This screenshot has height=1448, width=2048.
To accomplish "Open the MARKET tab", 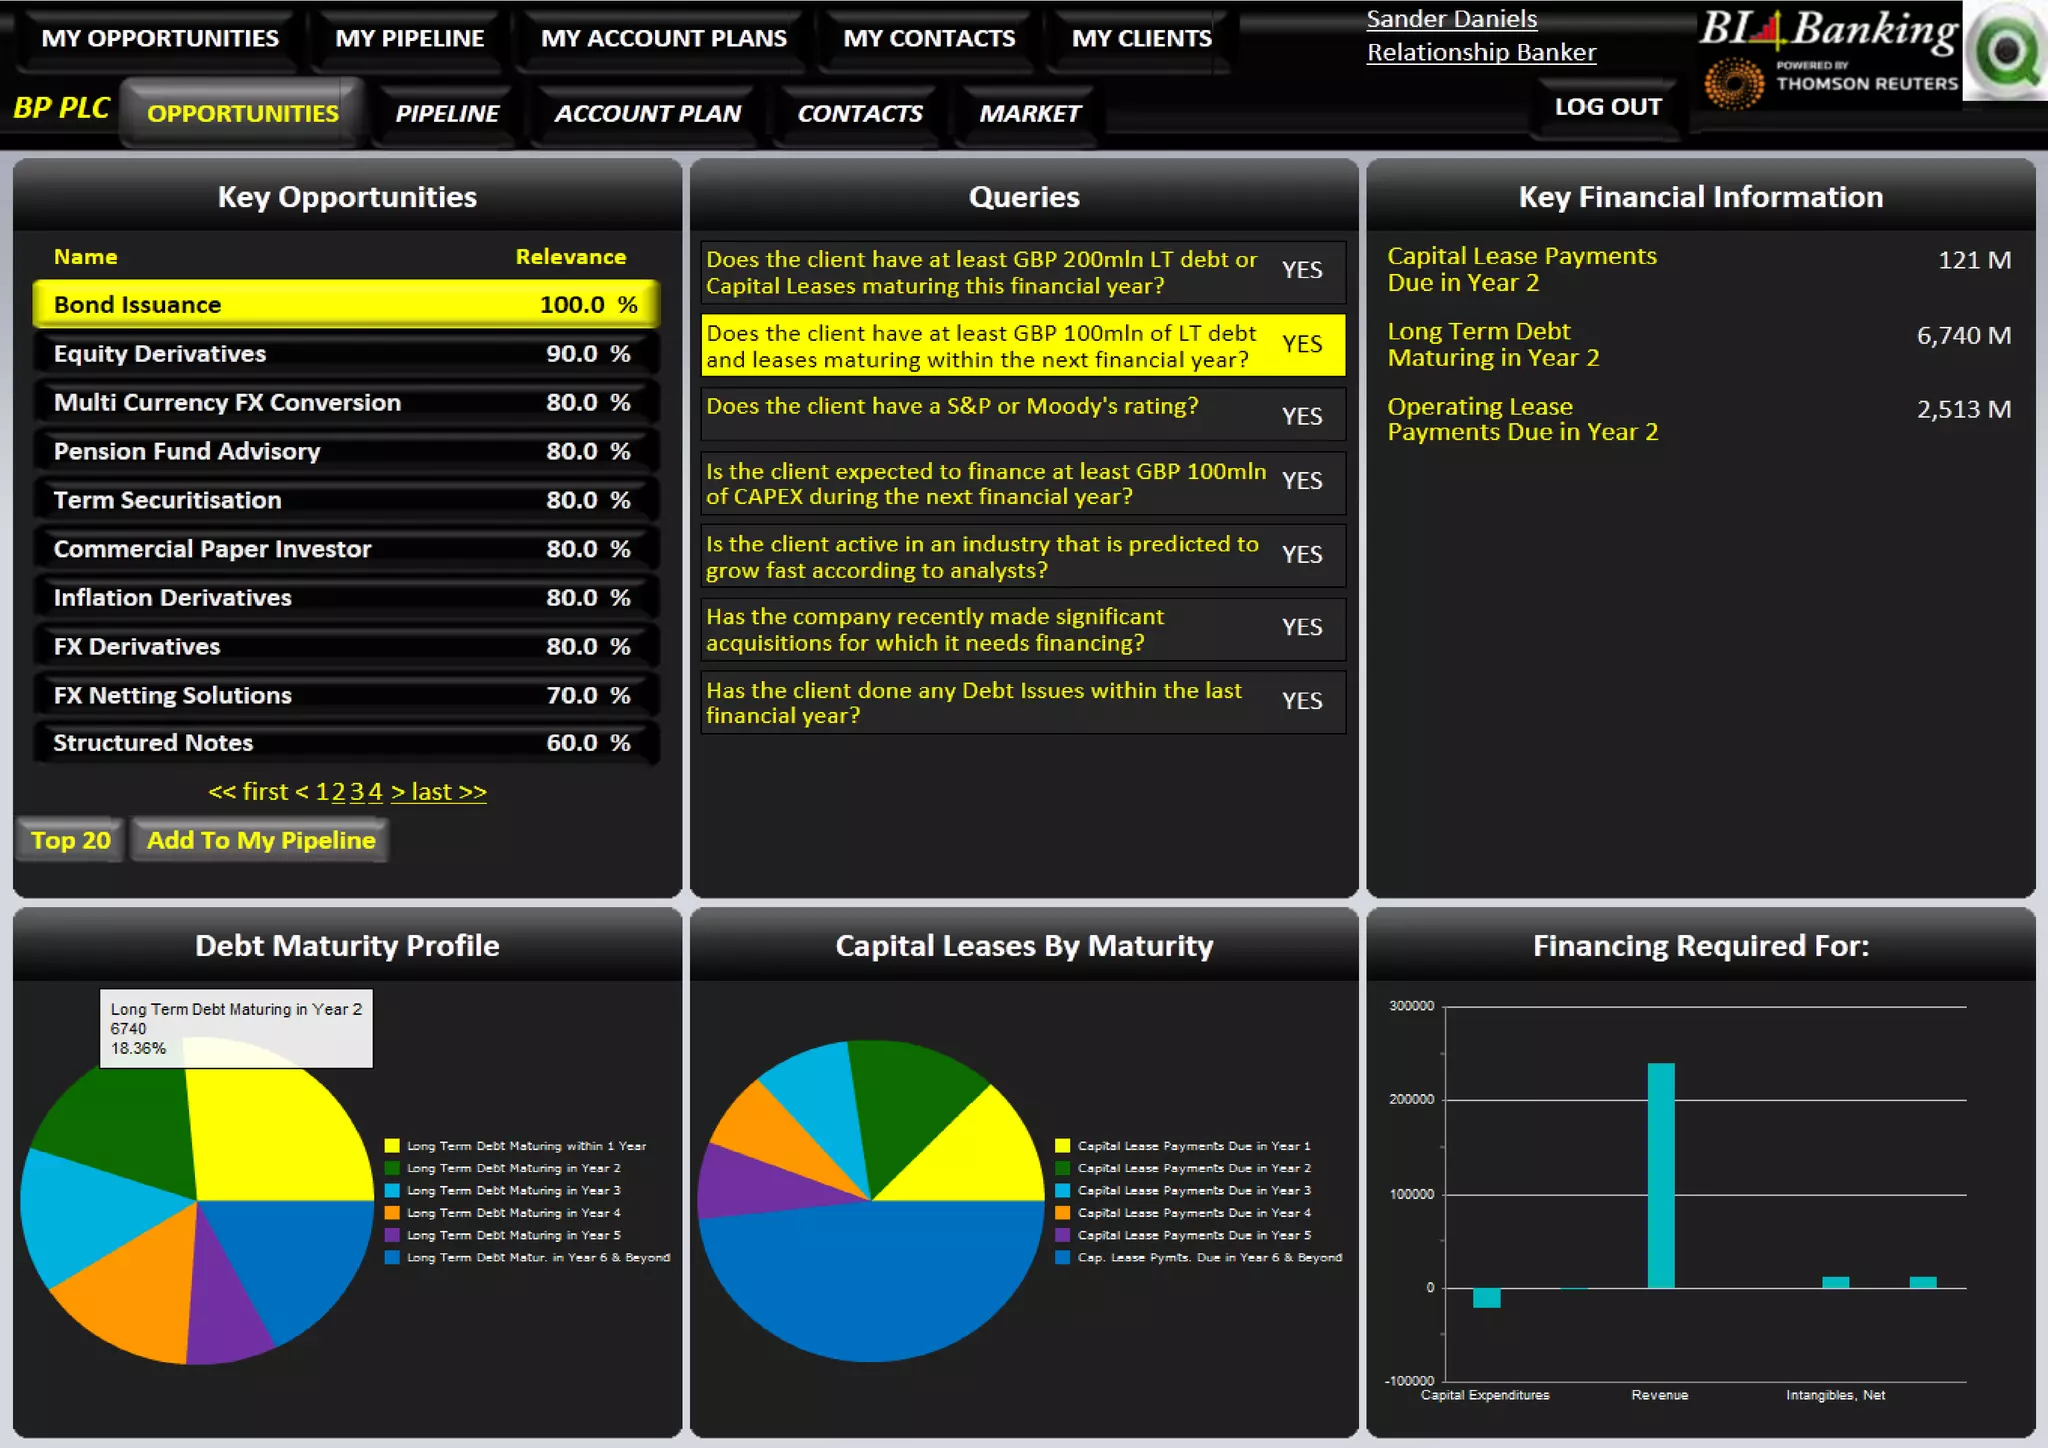I will 1029,114.
